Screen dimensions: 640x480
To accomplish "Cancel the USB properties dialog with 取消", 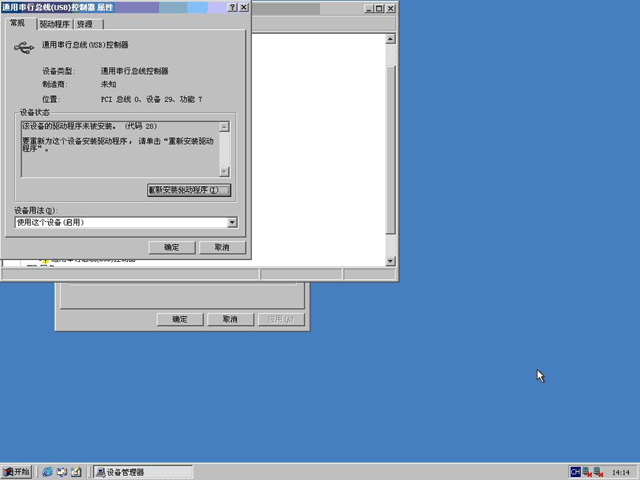I will [x=222, y=247].
